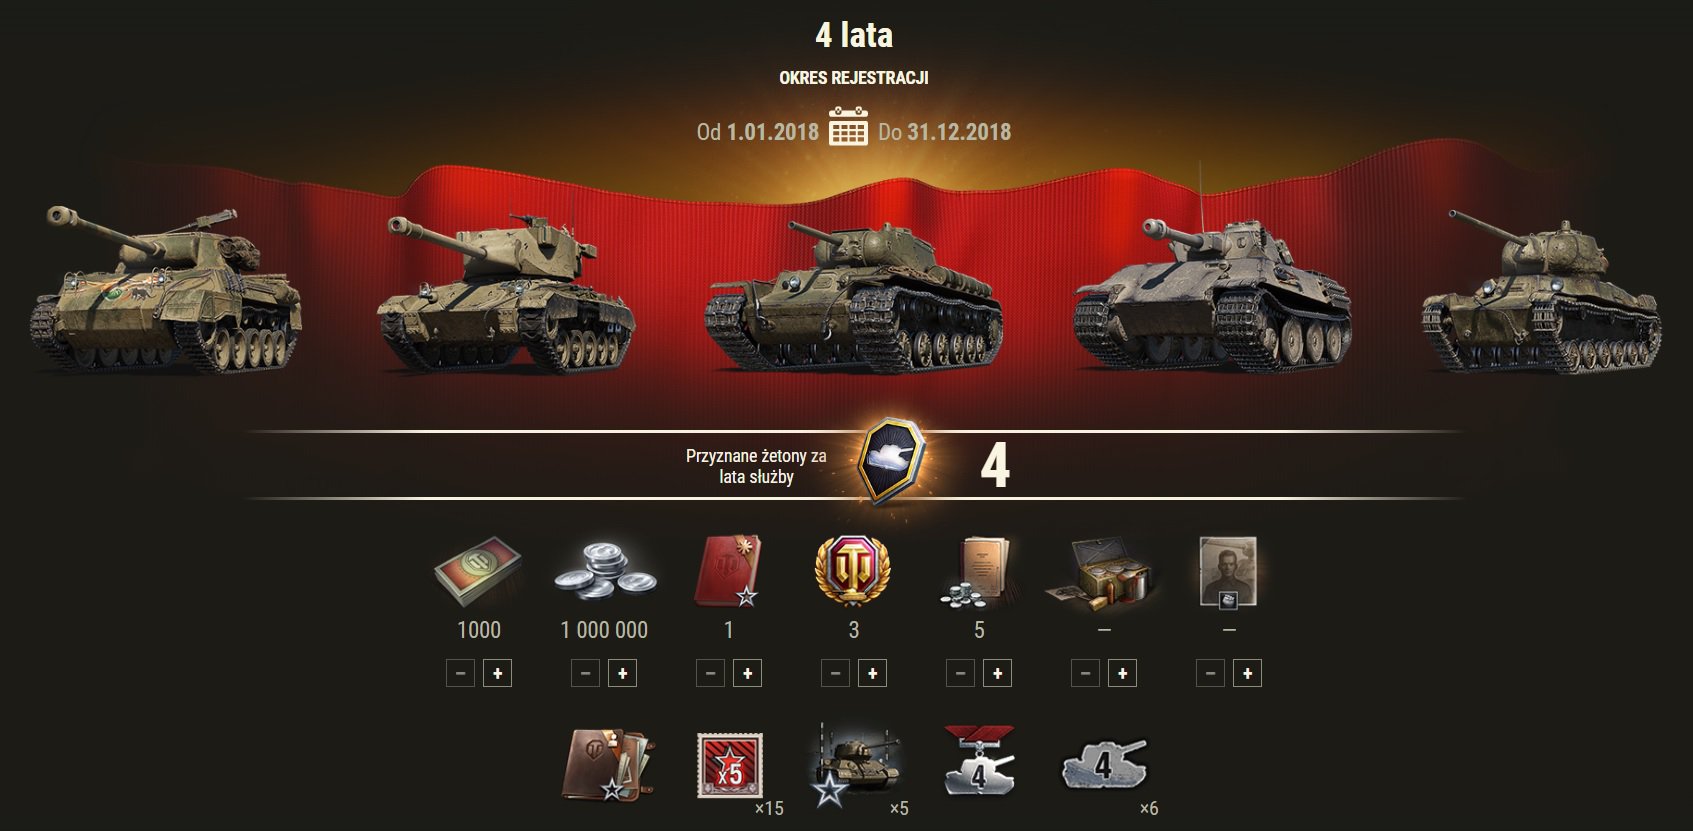Click the calendar icon between the dates
This screenshot has width=1693, height=831.
point(848,127)
